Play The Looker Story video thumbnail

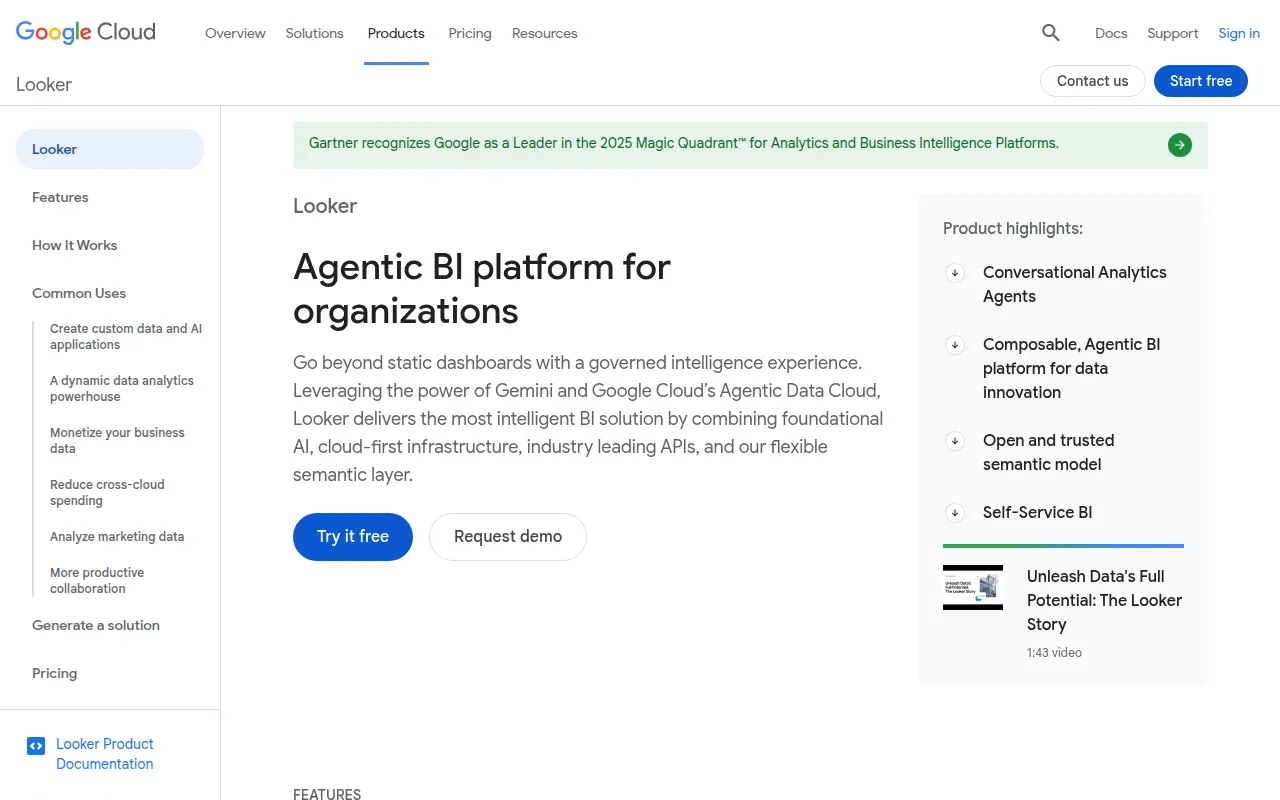(973, 587)
